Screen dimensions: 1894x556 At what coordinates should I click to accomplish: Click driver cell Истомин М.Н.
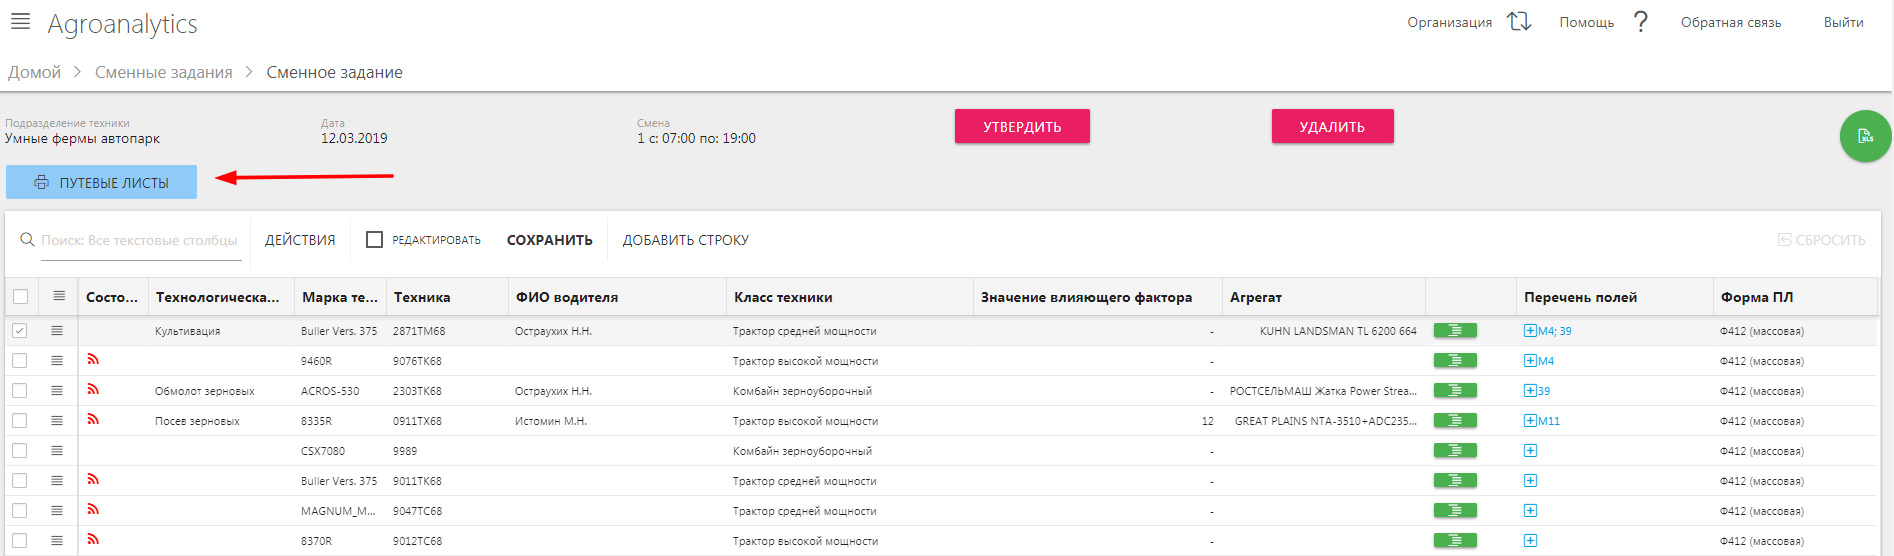pyautogui.click(x=550, y=421)
